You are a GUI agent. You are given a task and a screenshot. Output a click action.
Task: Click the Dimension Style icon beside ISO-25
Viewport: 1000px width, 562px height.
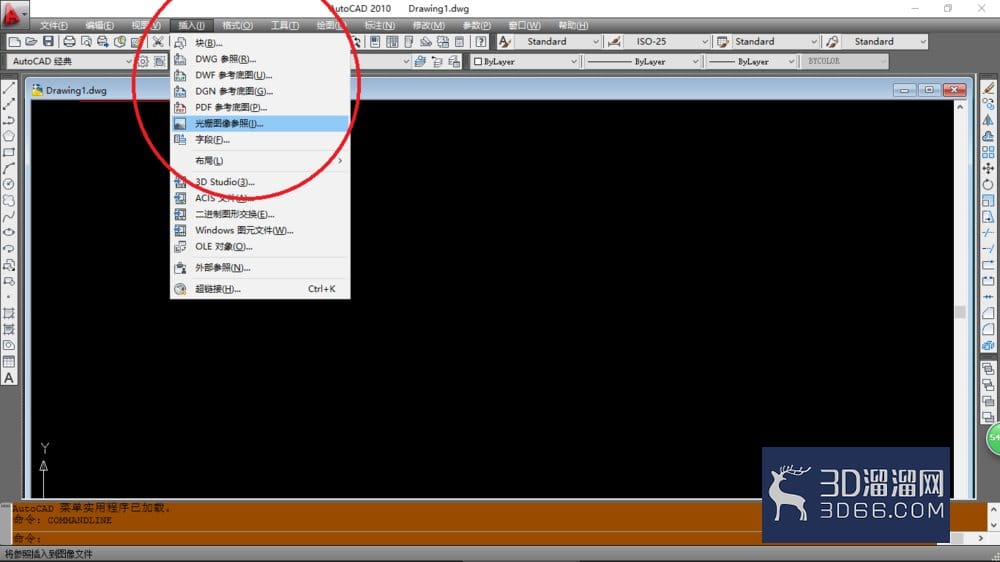tap(614, 42)
